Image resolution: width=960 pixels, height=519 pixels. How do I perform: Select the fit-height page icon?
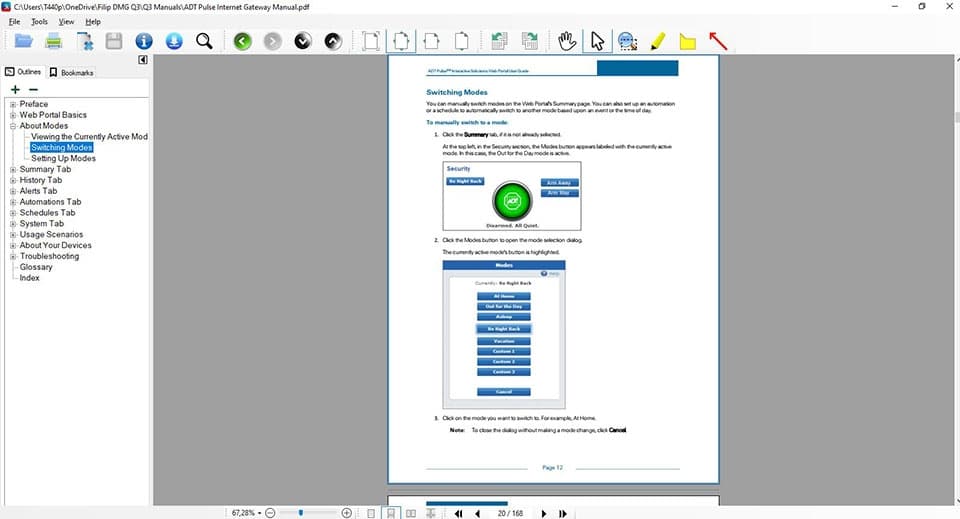462,41
